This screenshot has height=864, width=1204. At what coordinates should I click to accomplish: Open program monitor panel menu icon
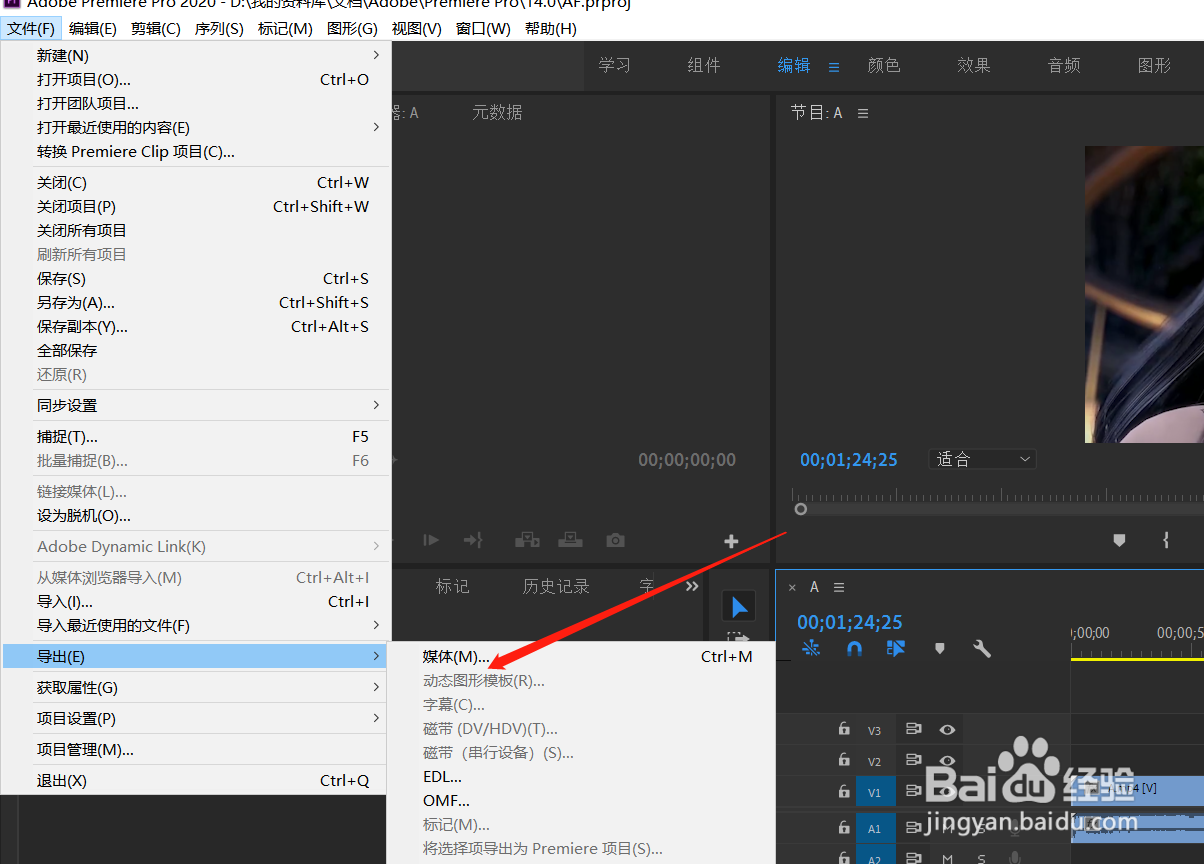point(863,113)
